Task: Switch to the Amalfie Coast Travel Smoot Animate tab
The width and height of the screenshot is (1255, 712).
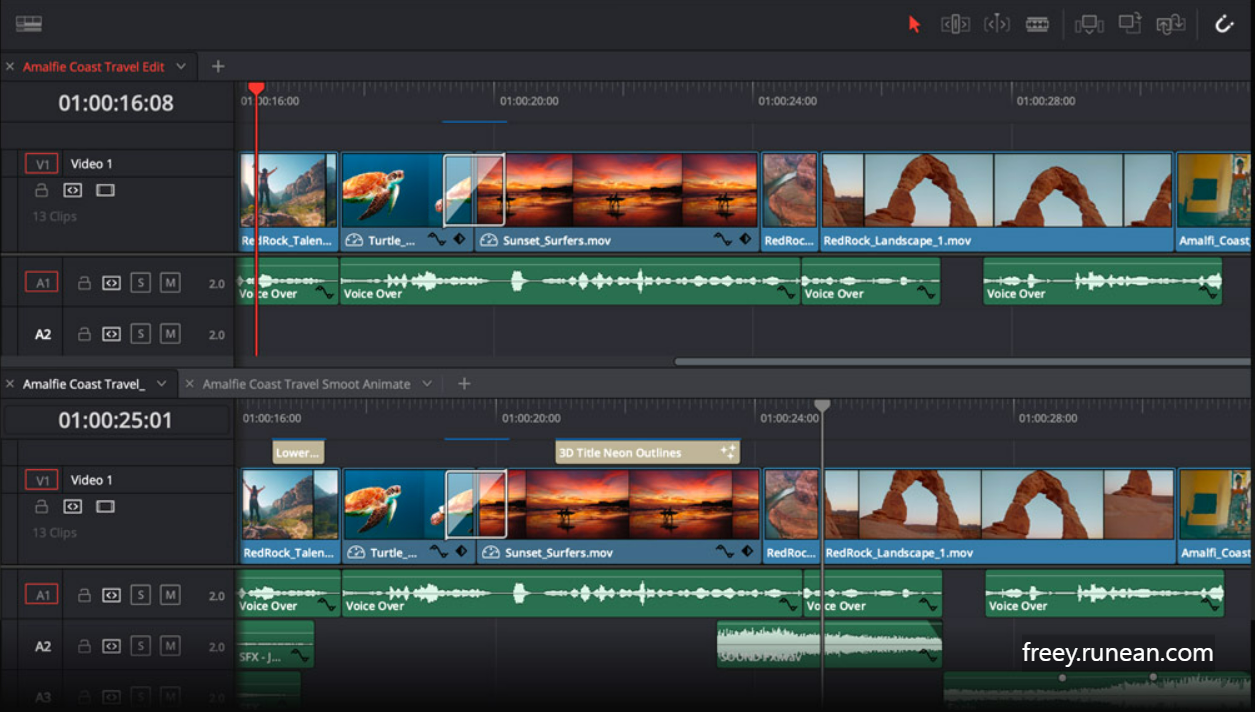Action: tap(305, 383)
